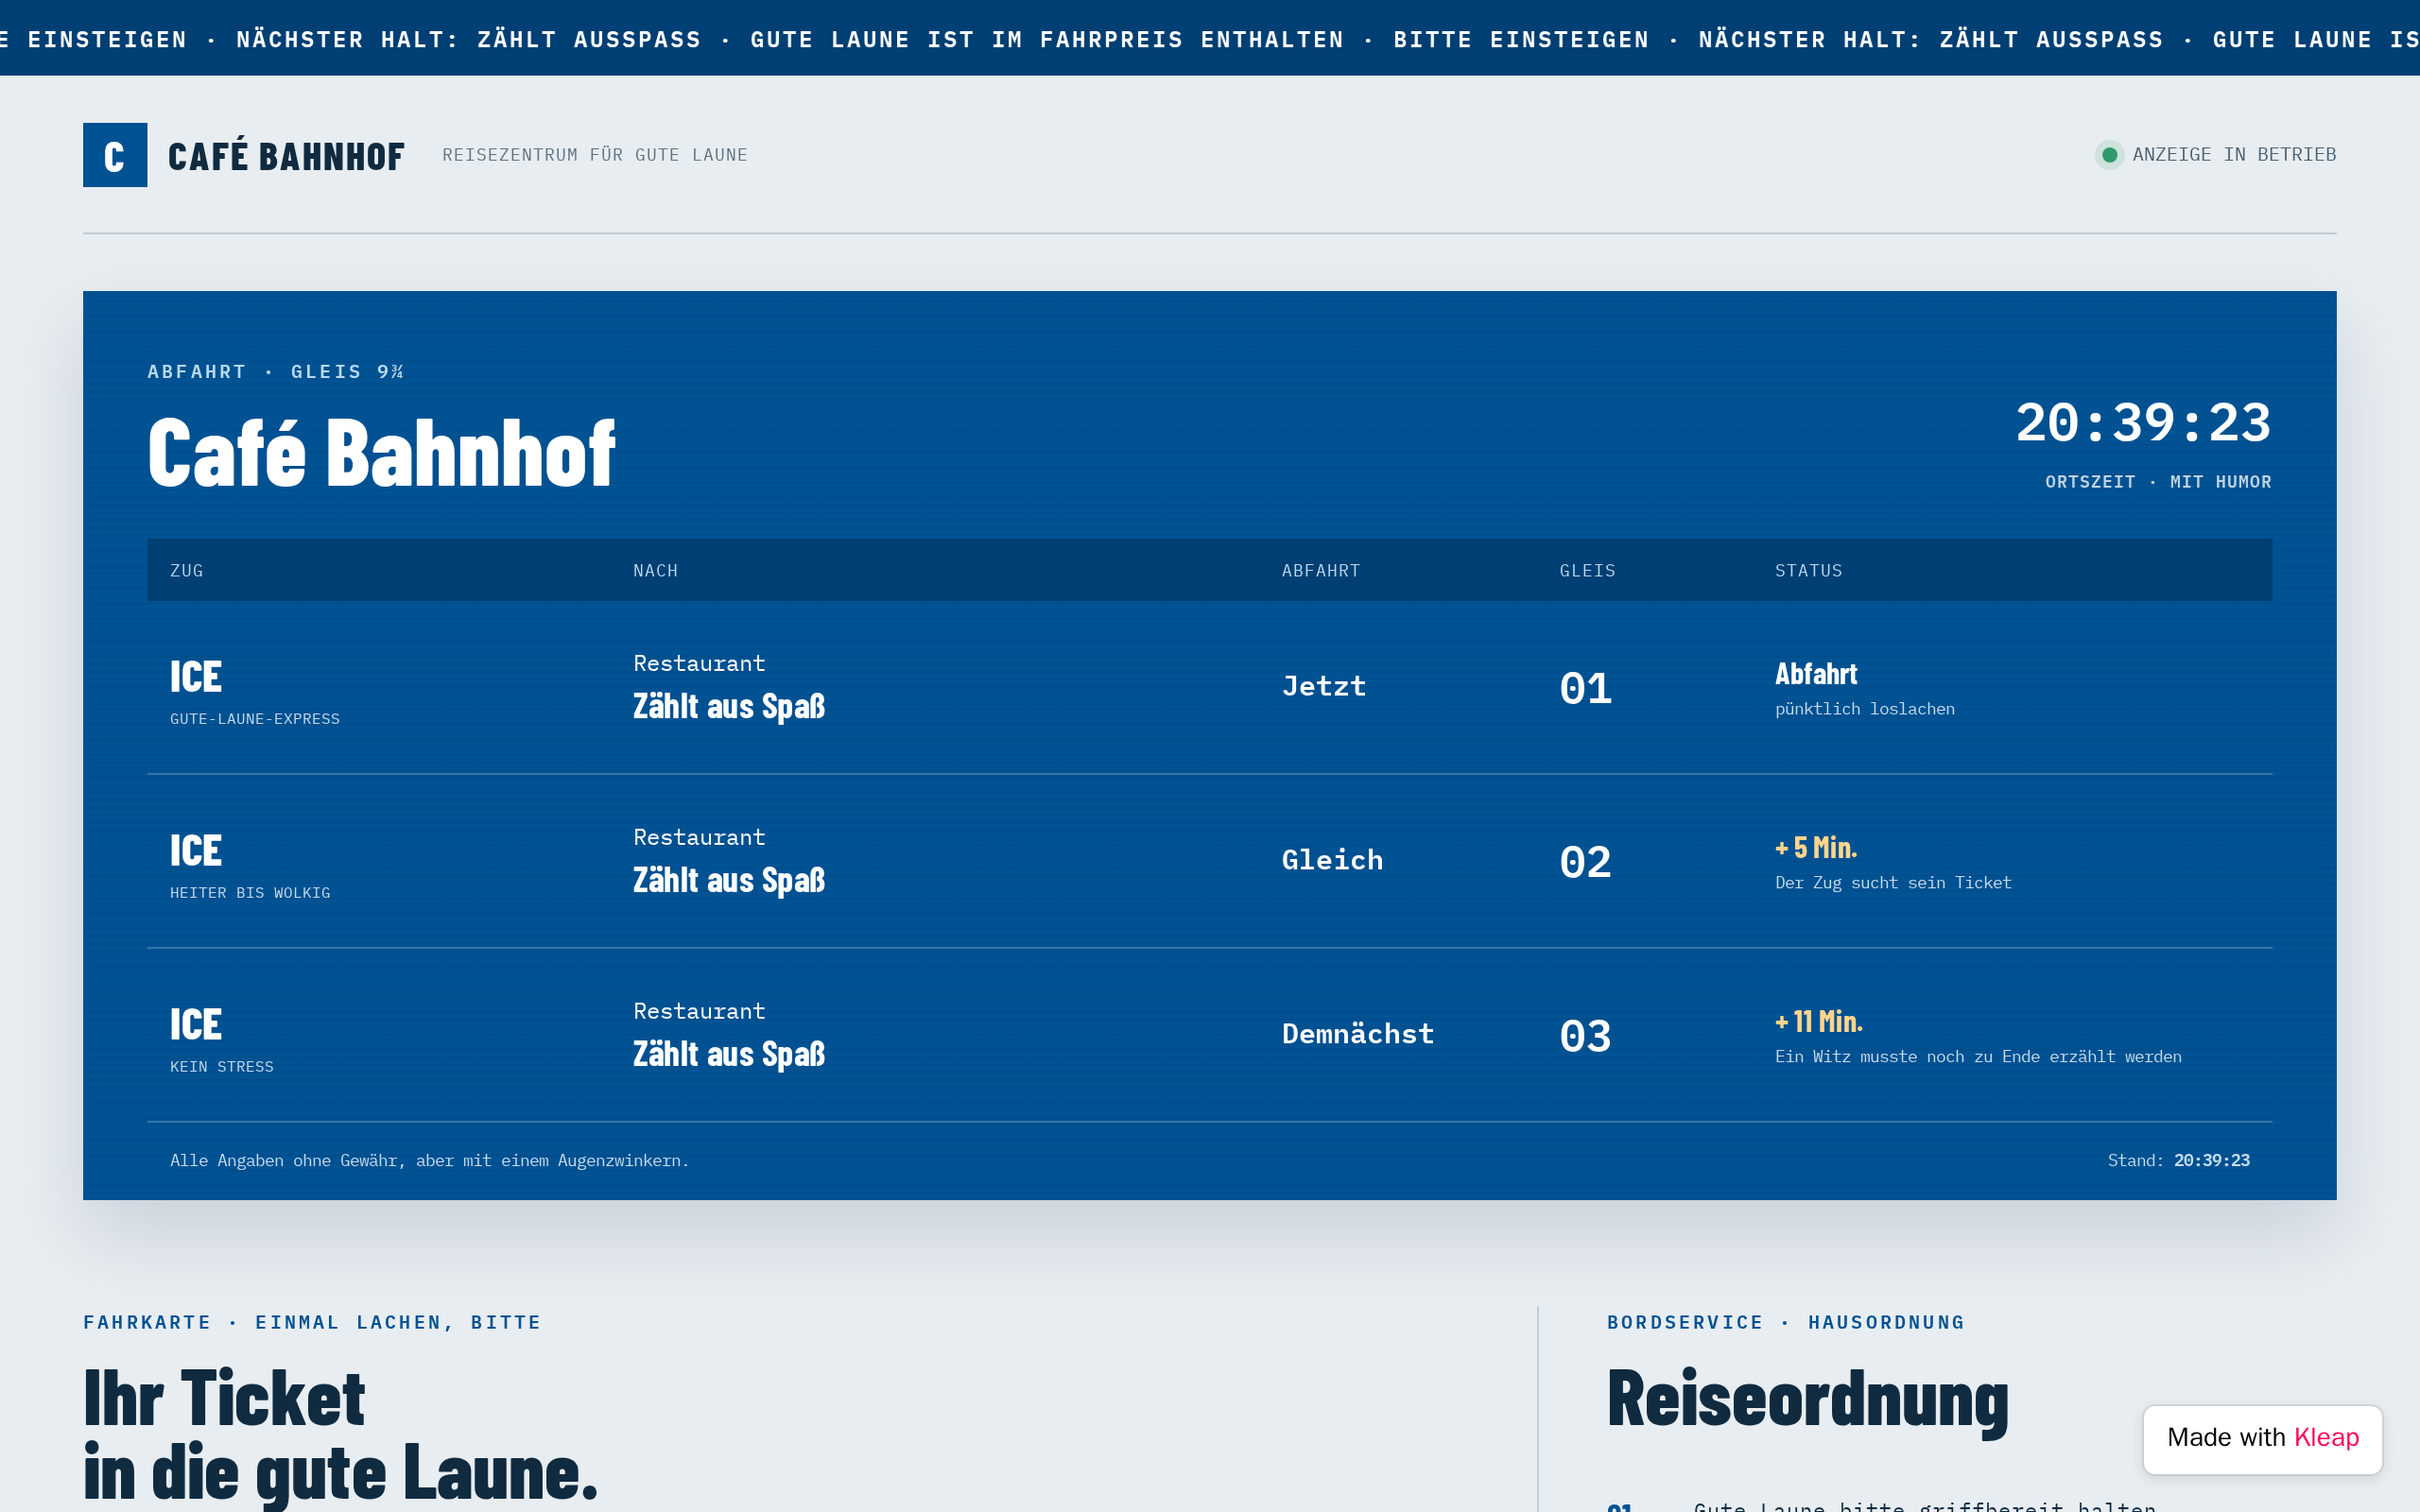Click Der Zug sucht sein Ticket note
This screenshot has width=2420, height=1512.
click(x=1893, y=883)
